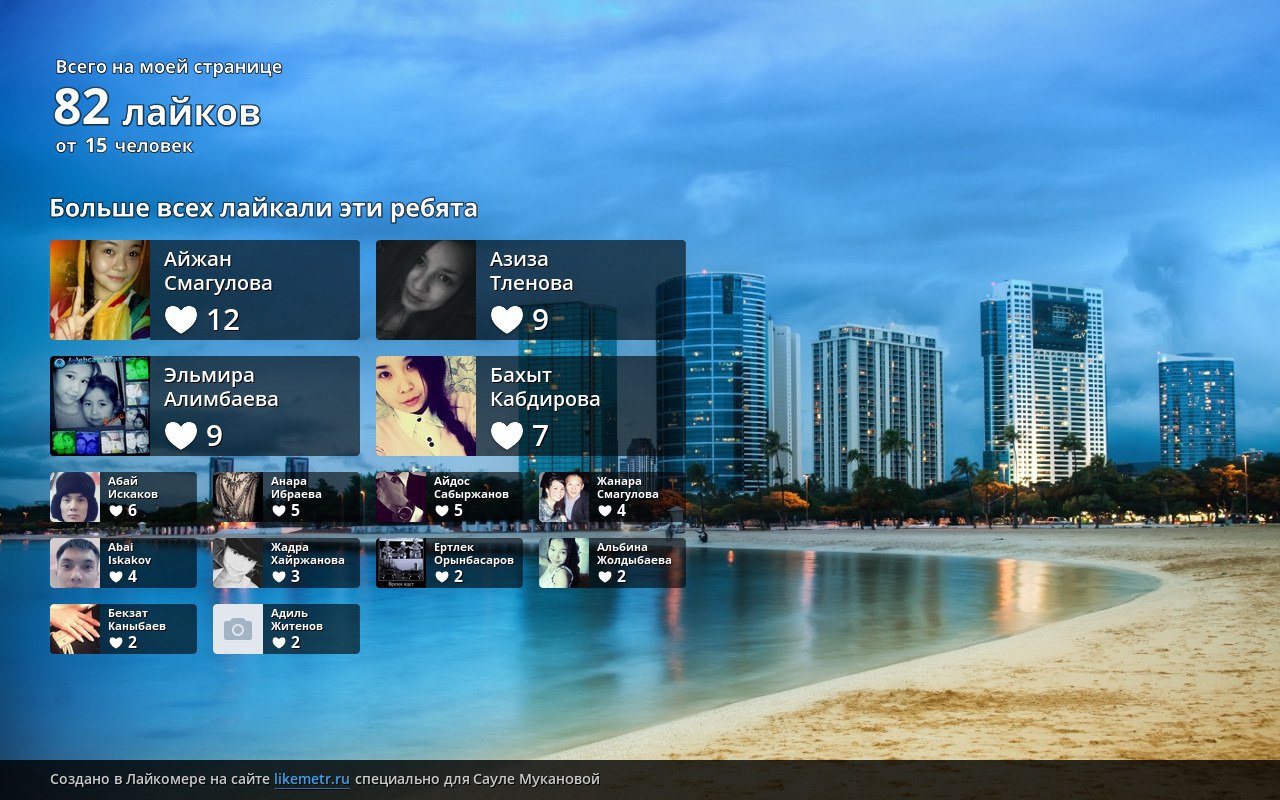Screen dimensions: 1280x800
Task: Click Айдос Сабыржанов's small avatar
Action: coord(401,497)
